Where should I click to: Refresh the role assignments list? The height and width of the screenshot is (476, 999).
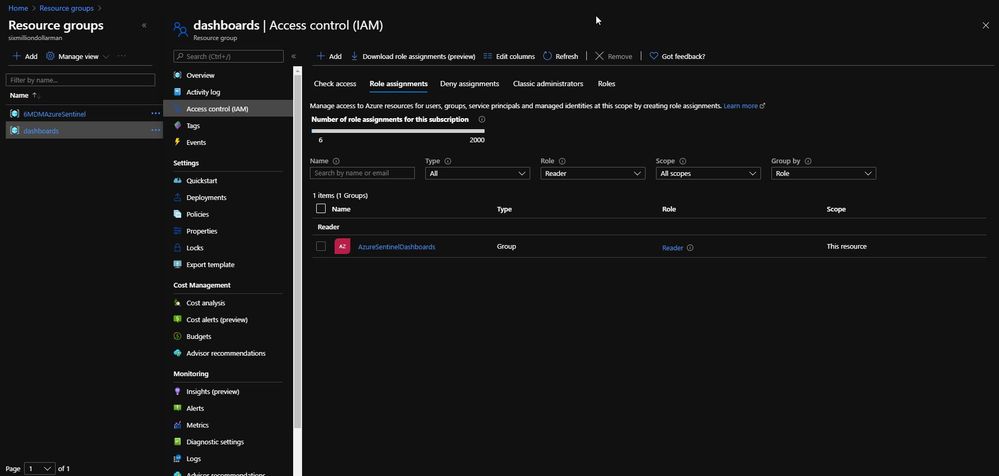561,56
